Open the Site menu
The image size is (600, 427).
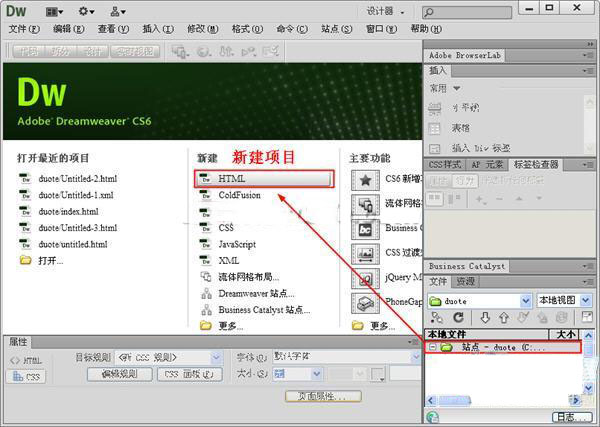(x=337, y=29)
